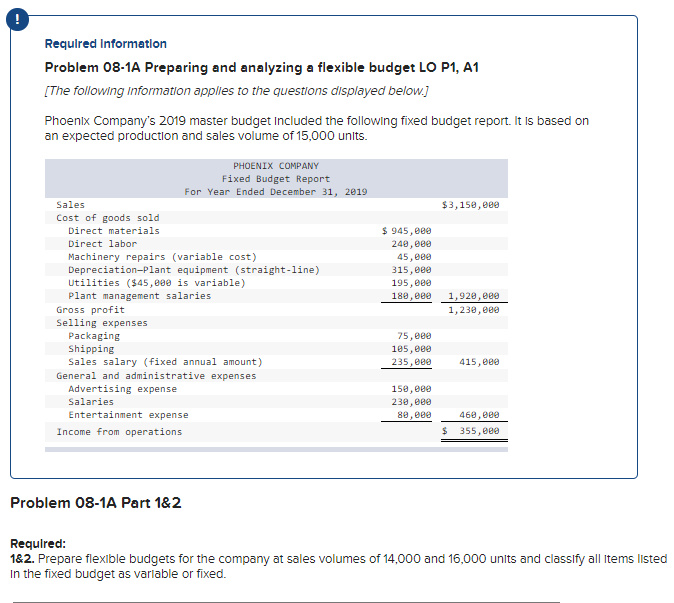This screenshot has width=674, height=603.
Task: Click the 'Advertising expense' row label
Action: 123,389
